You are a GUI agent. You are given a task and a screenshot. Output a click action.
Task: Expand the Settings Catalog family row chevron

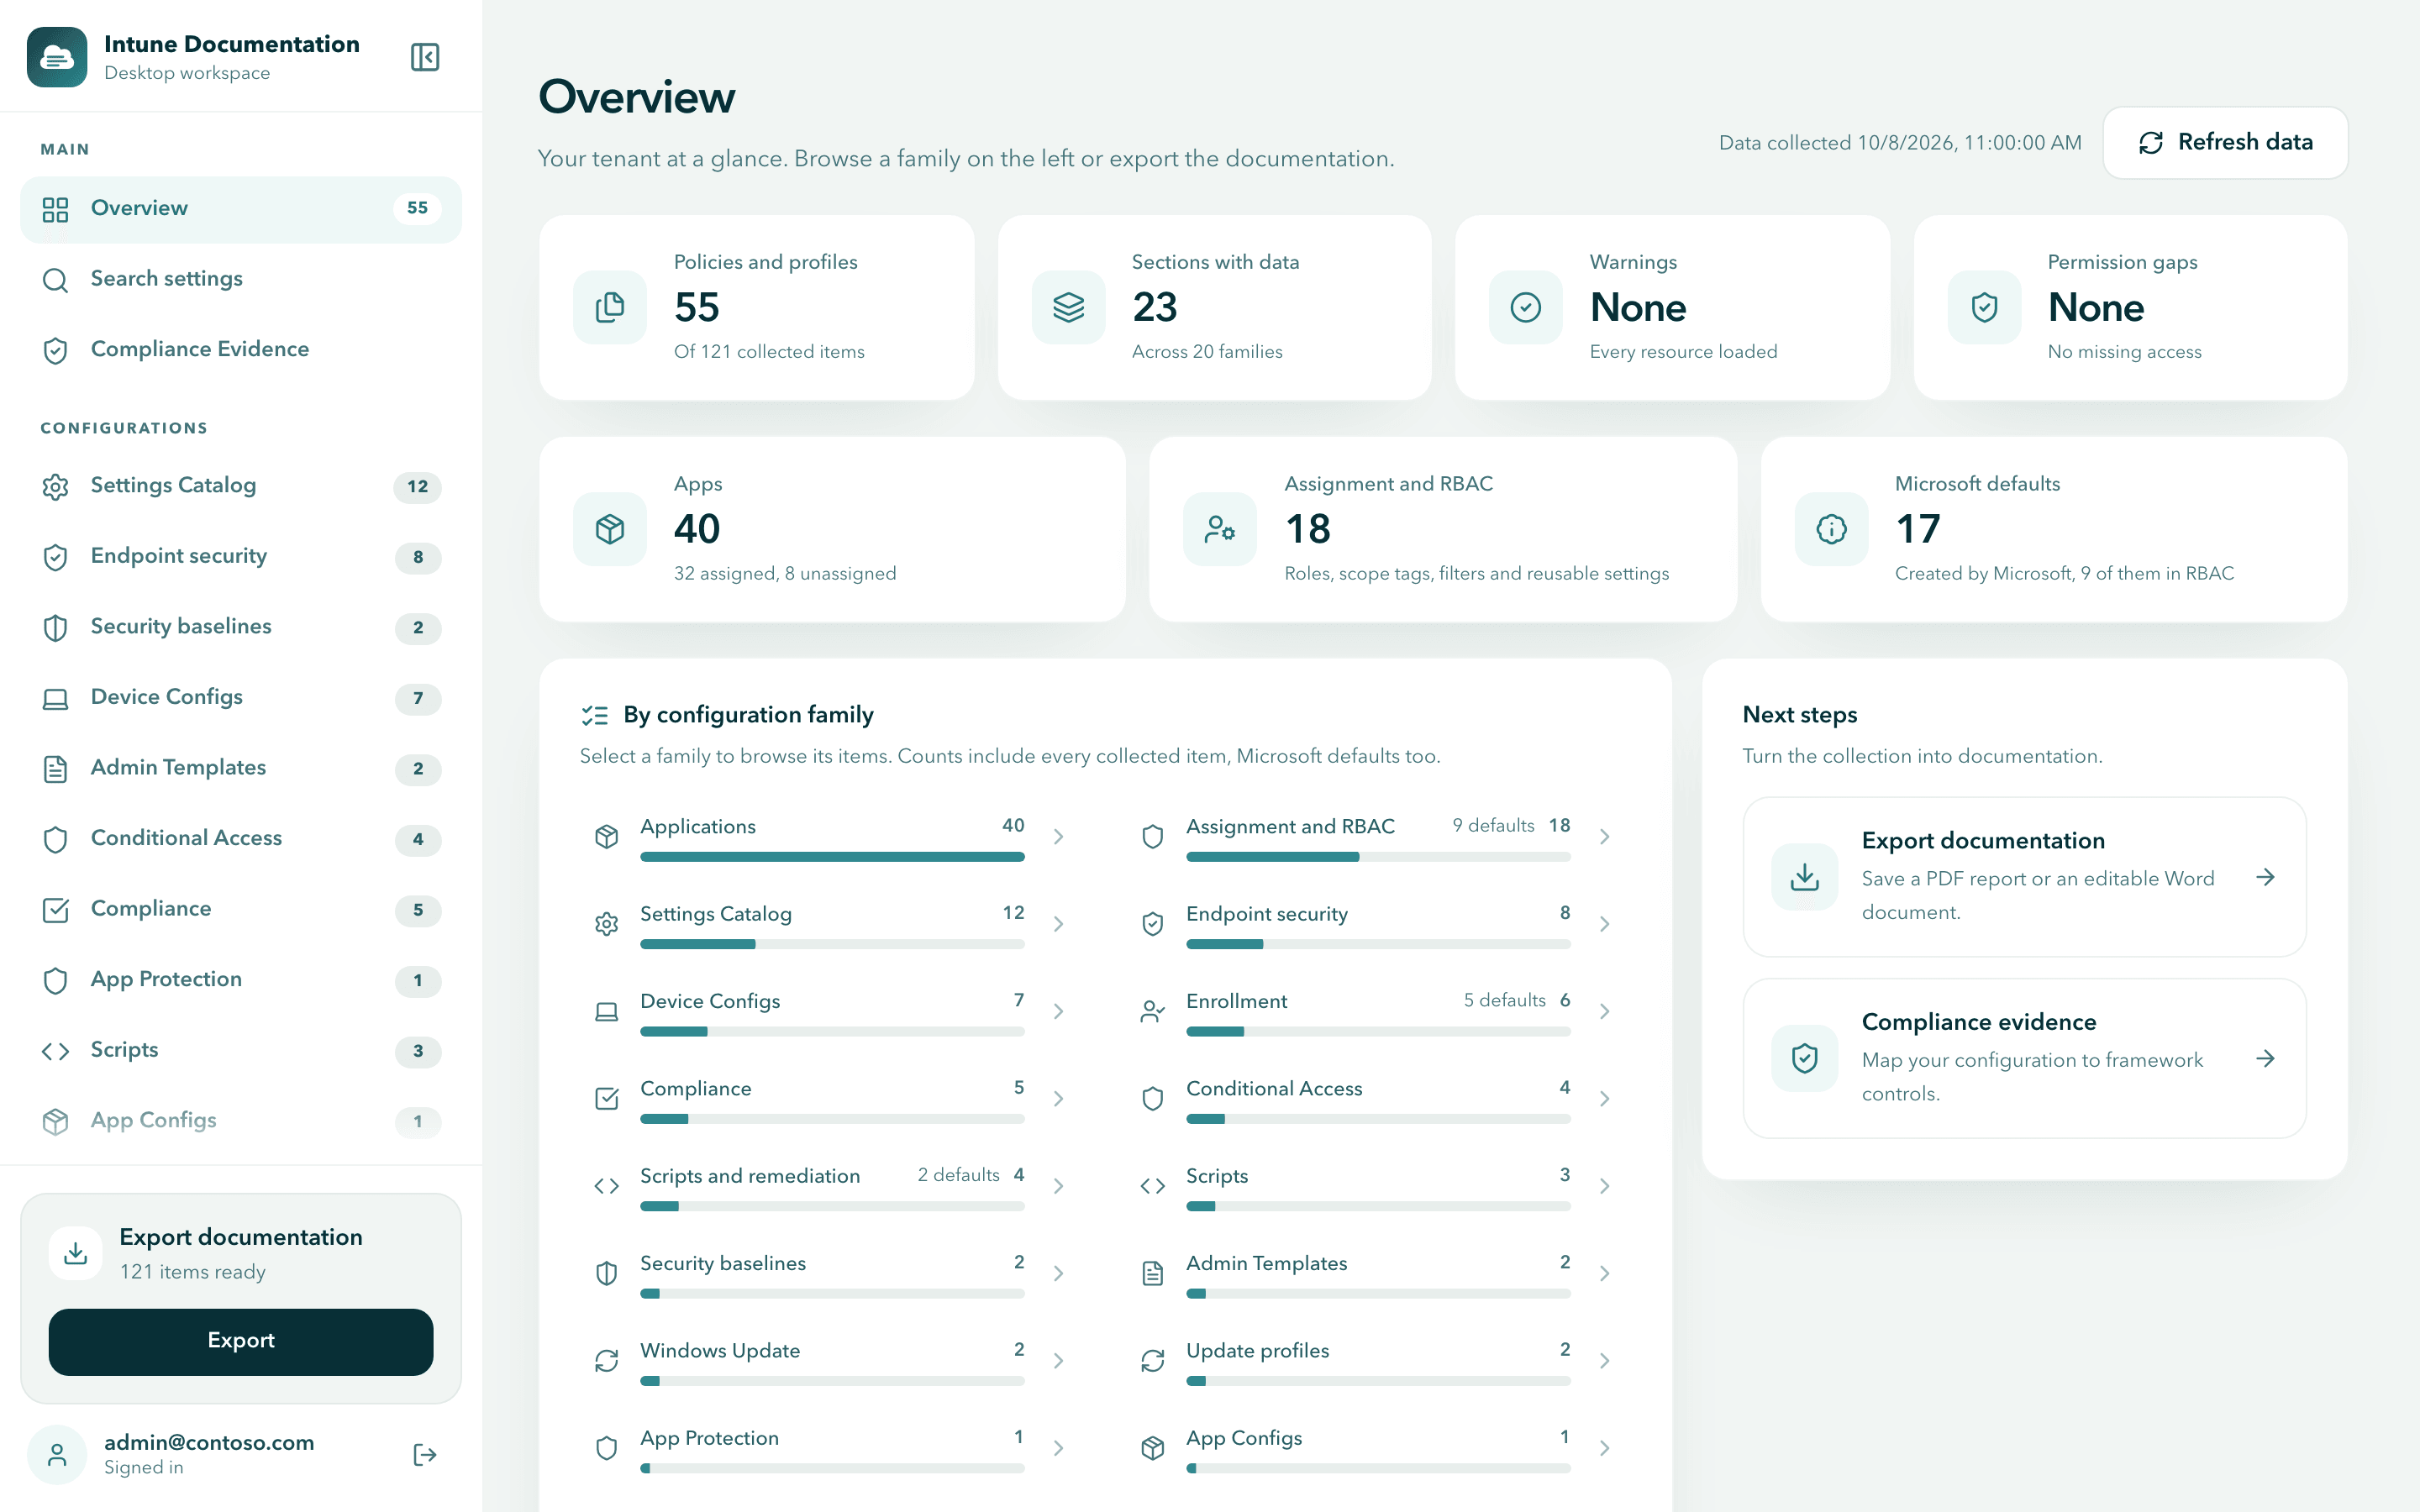tap(1058, 924)
